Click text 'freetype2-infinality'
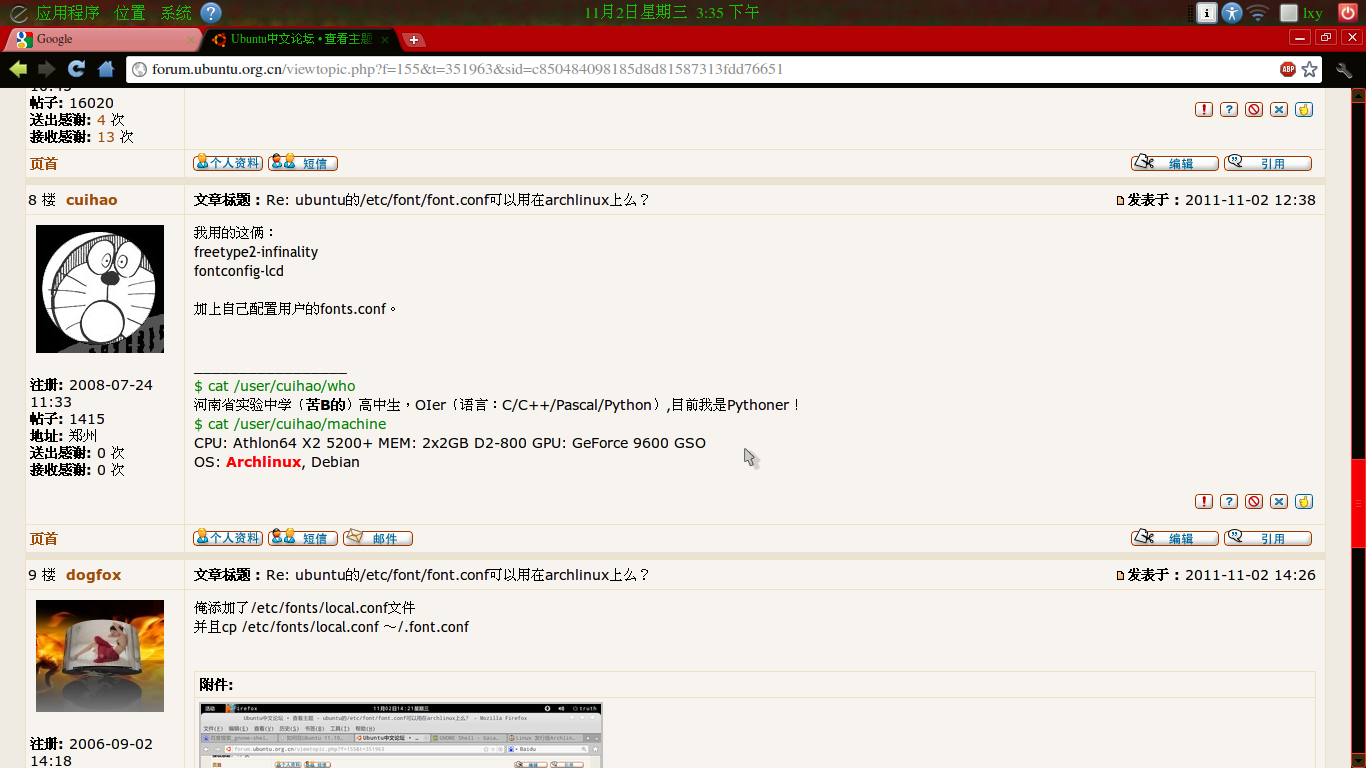The height and width of the screenshot is (768, 1366). 256,252
